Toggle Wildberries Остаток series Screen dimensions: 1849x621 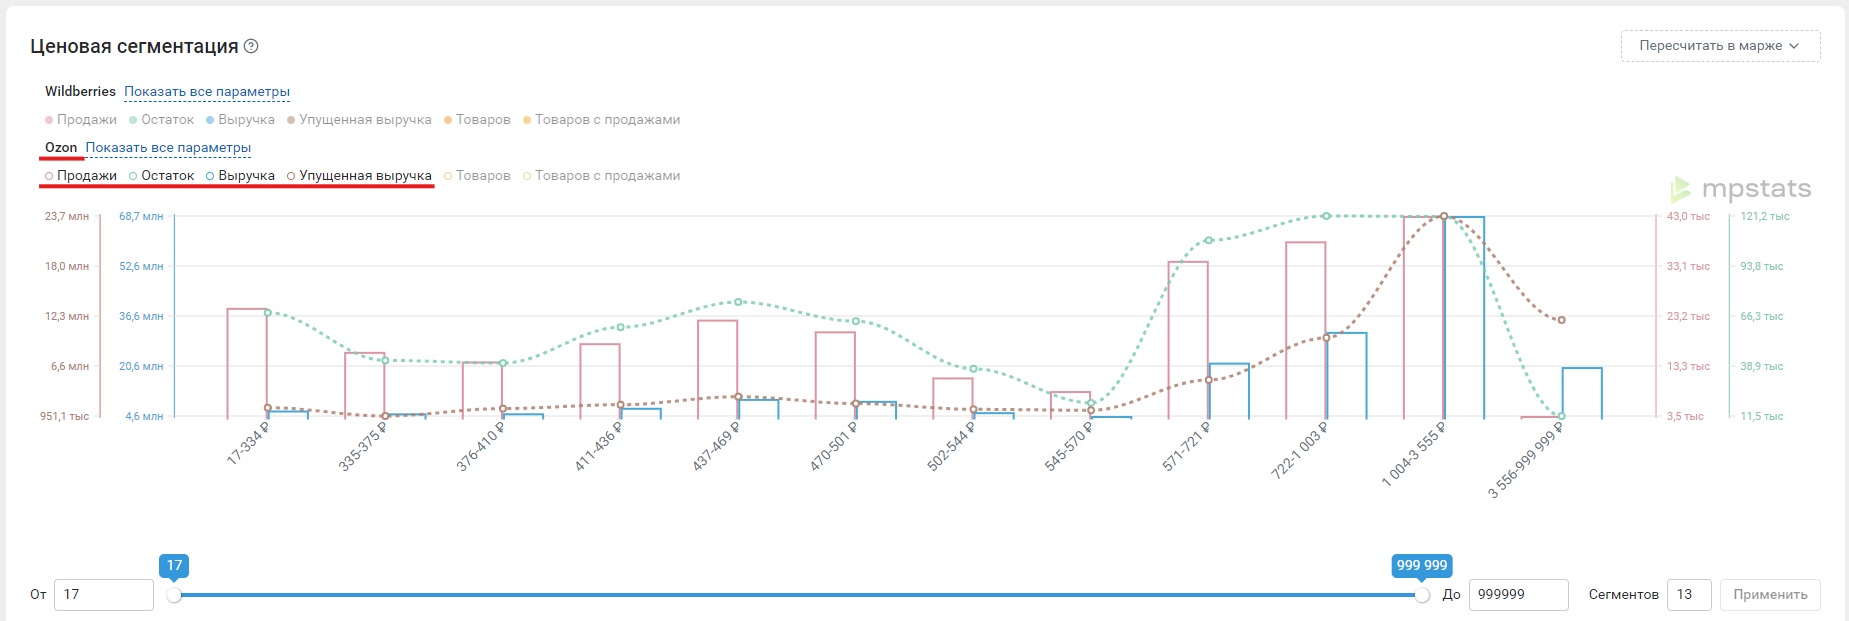(162, 119)
